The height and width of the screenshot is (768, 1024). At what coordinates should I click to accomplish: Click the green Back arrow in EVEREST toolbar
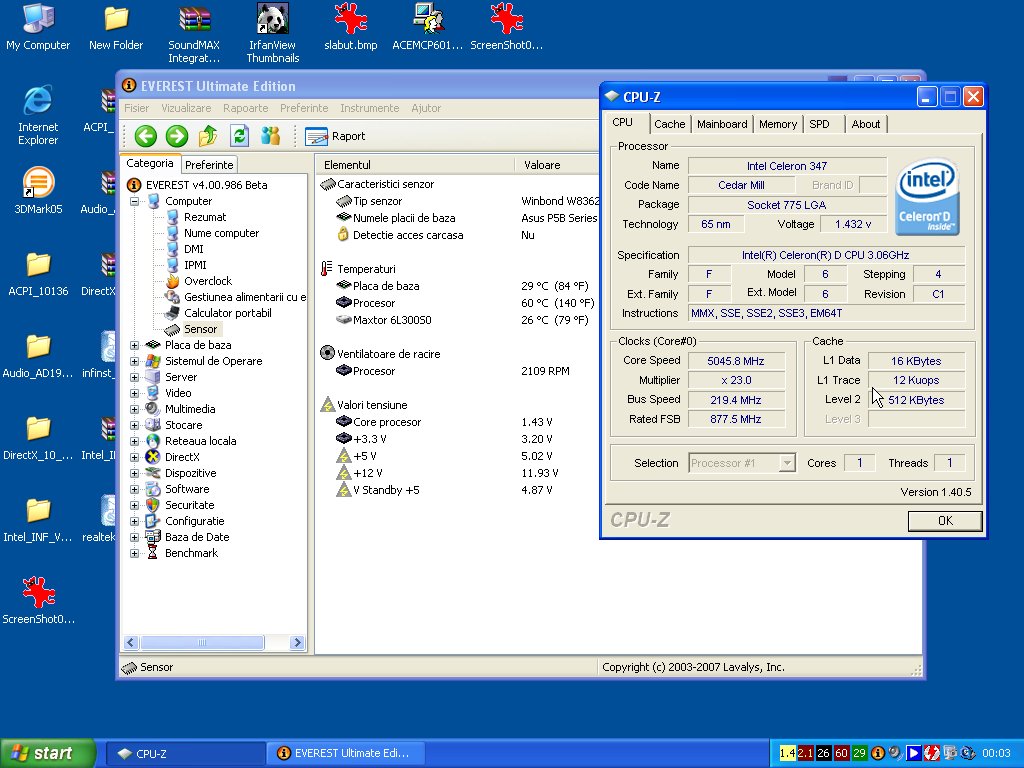point(146,136)
